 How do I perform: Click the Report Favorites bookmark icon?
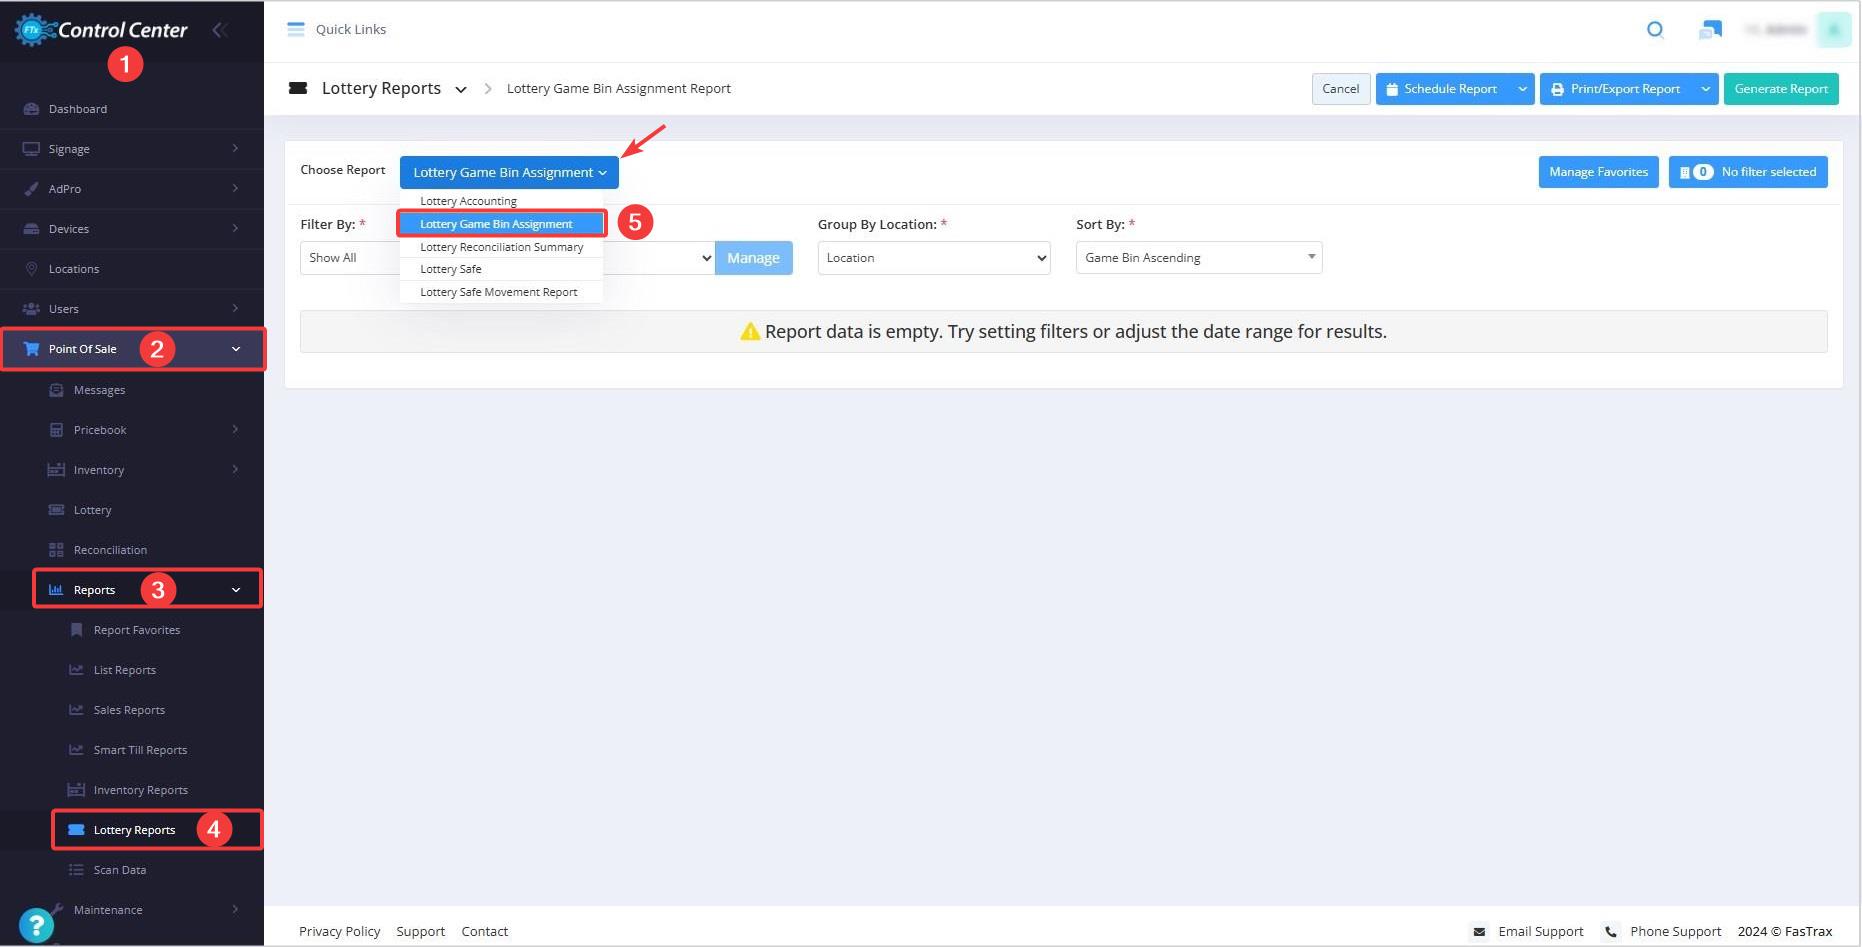pyautogui.click(x=76, y=630)
